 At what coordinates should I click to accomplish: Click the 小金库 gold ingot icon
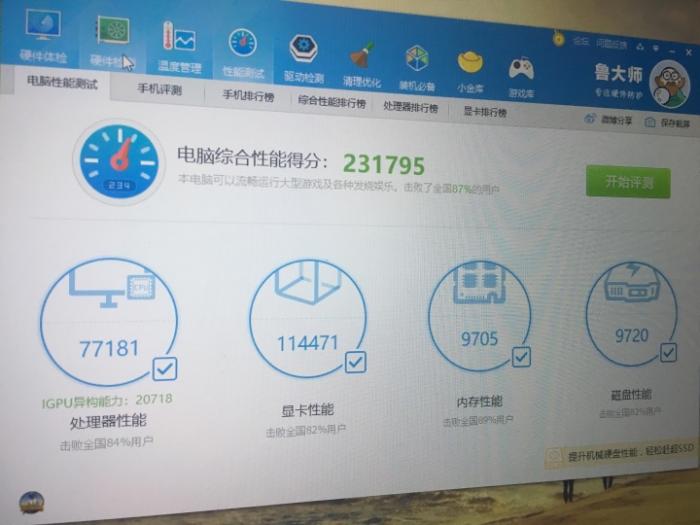click(470, 64)
